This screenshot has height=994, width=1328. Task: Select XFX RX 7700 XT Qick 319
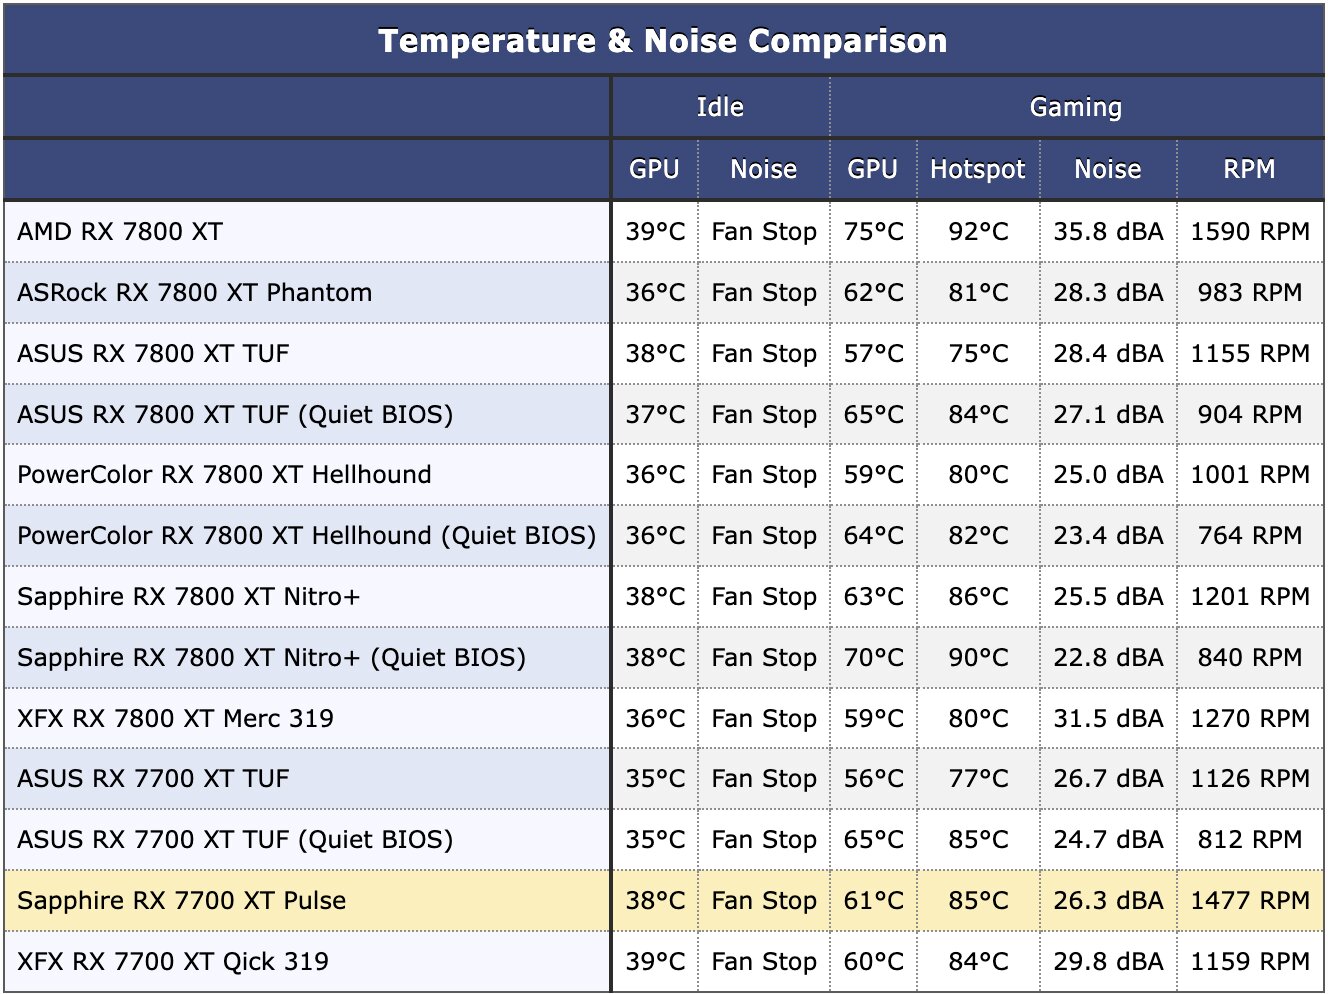click(173, 961)
